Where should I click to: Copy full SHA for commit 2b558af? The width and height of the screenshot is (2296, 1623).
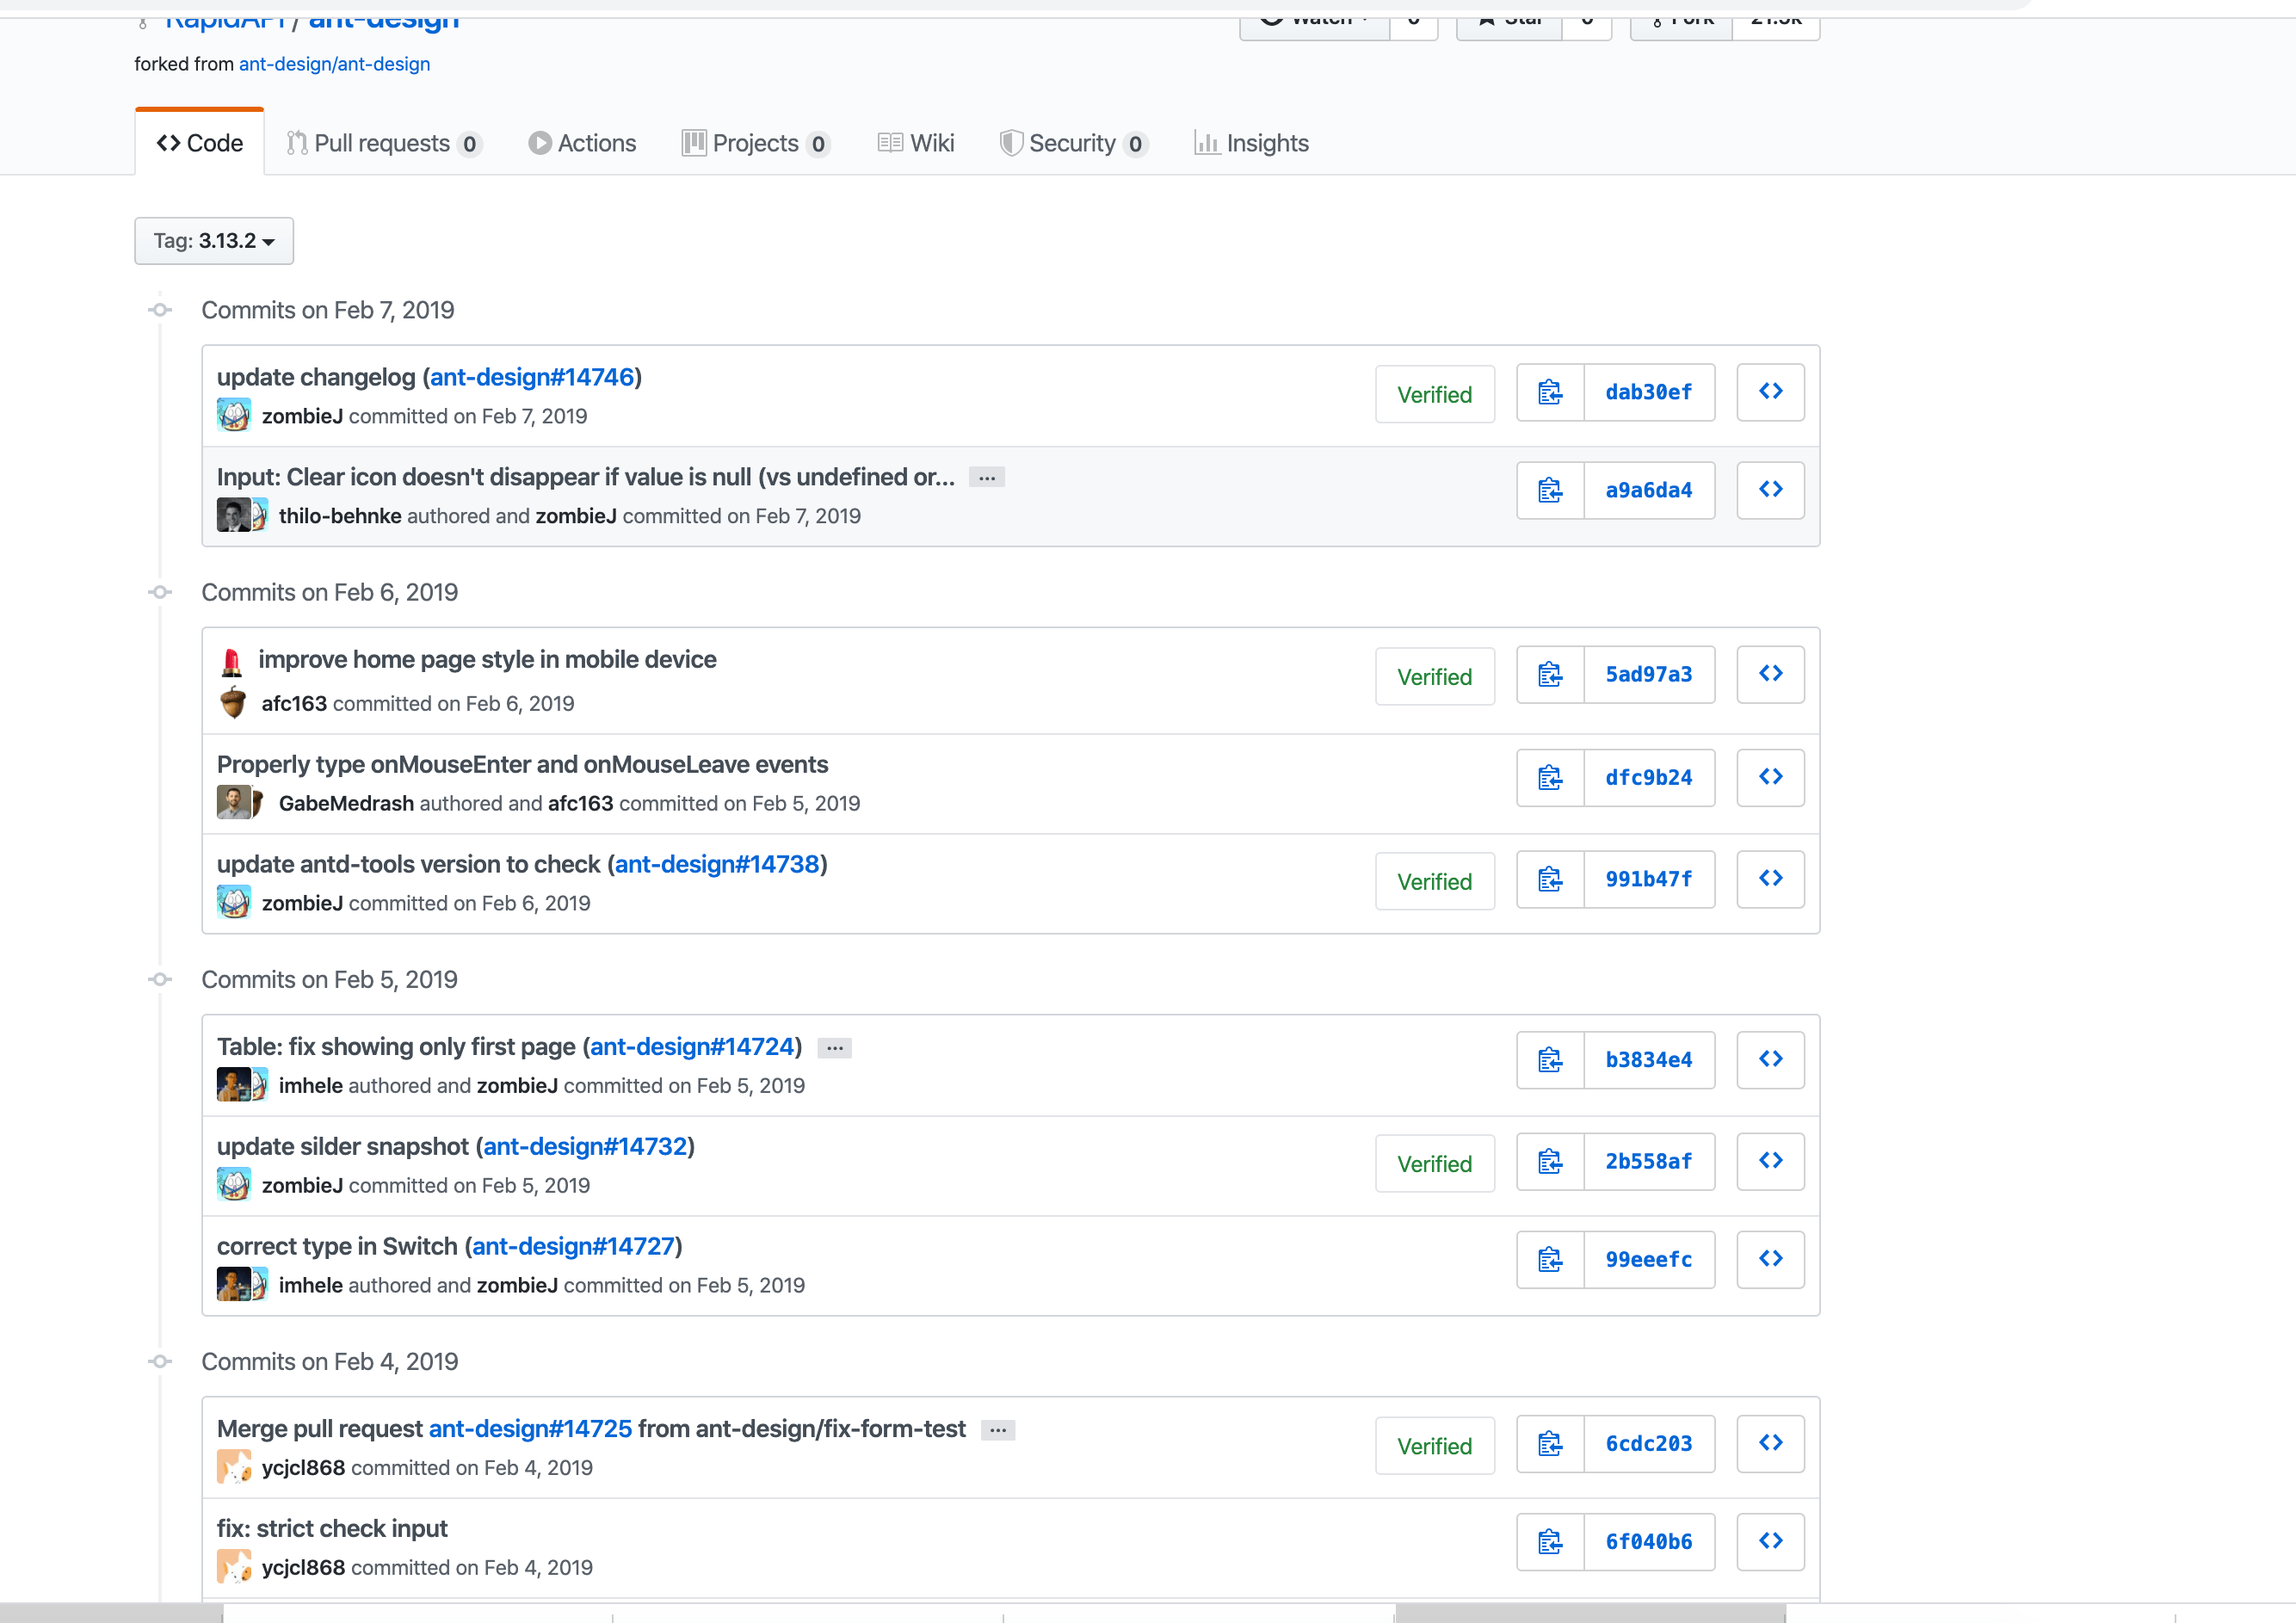click(x=1549, y=1162)
